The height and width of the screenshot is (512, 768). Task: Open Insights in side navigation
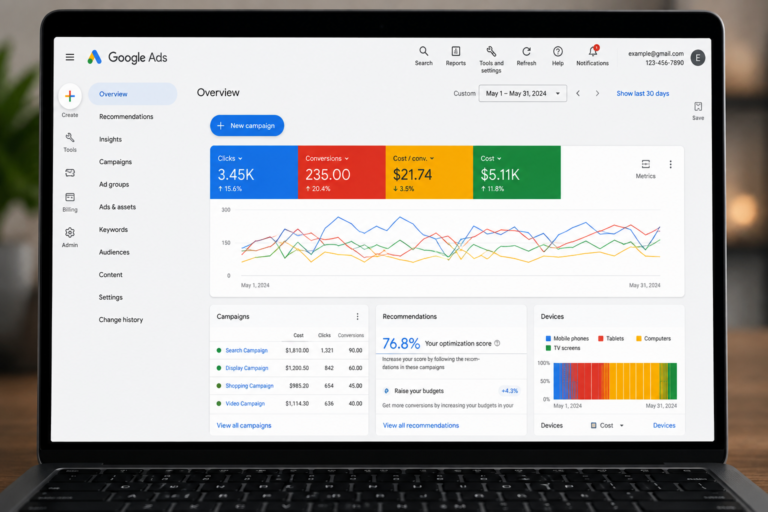click(110, 139)
